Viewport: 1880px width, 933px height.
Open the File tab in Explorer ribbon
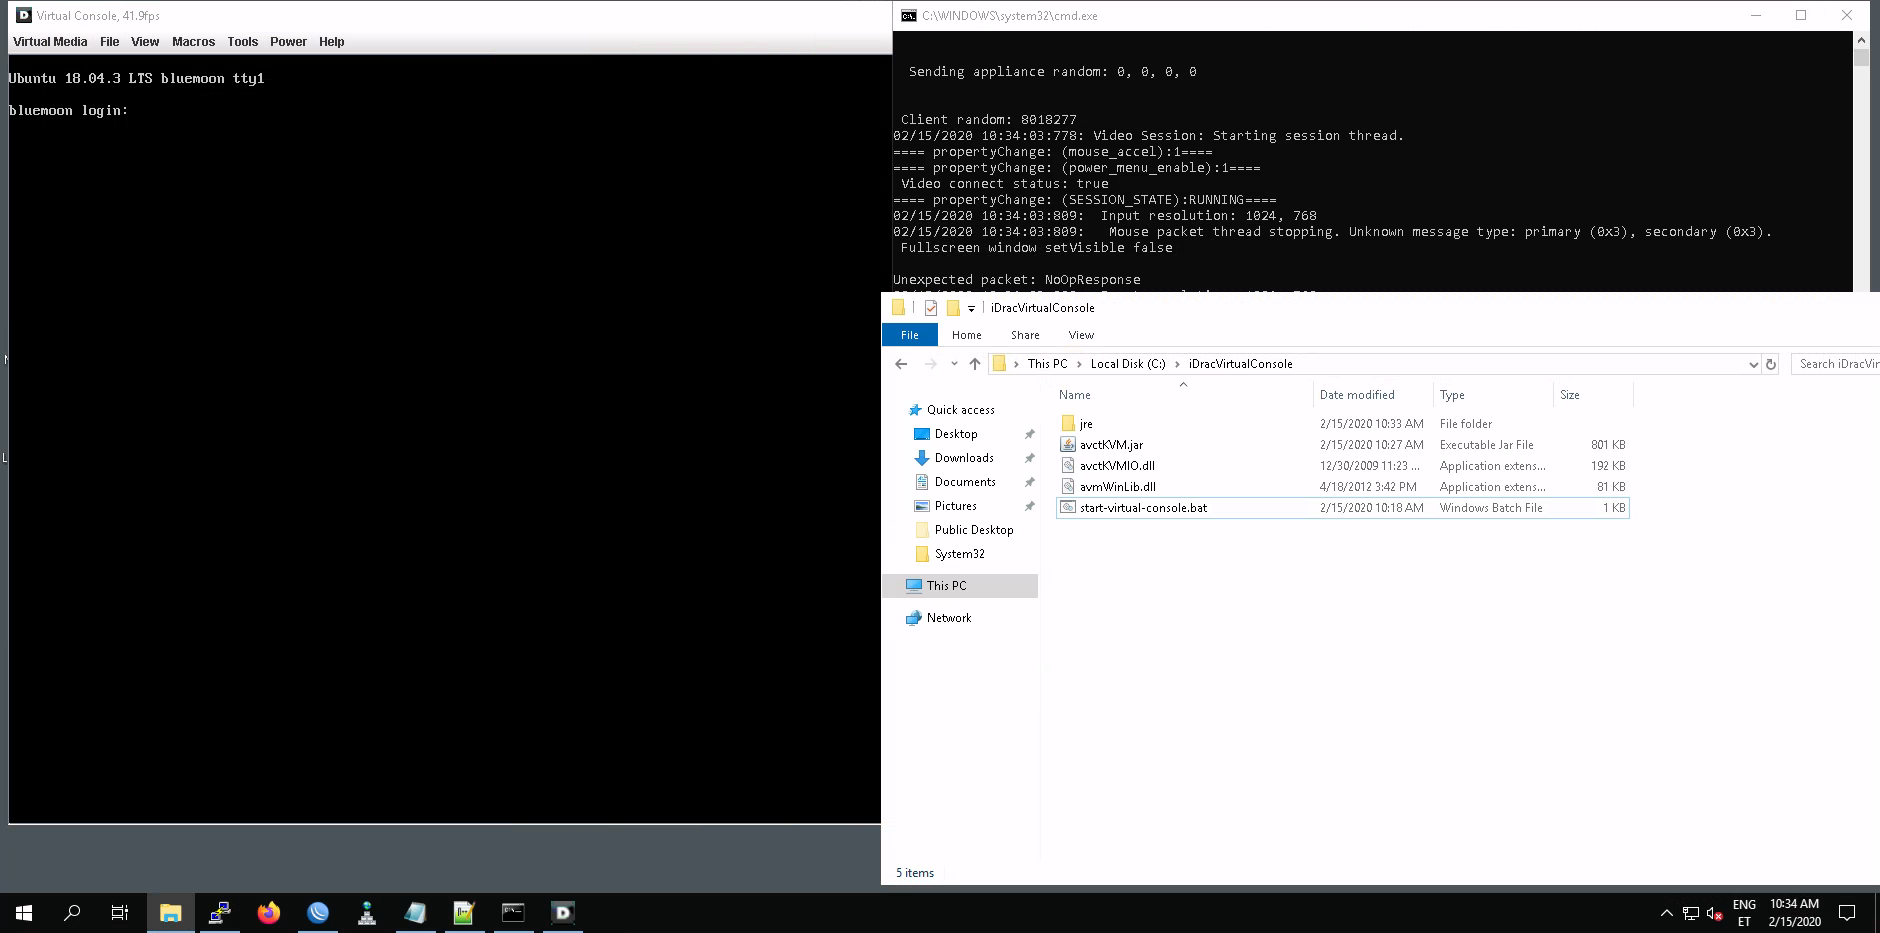(x=909, y=335)
